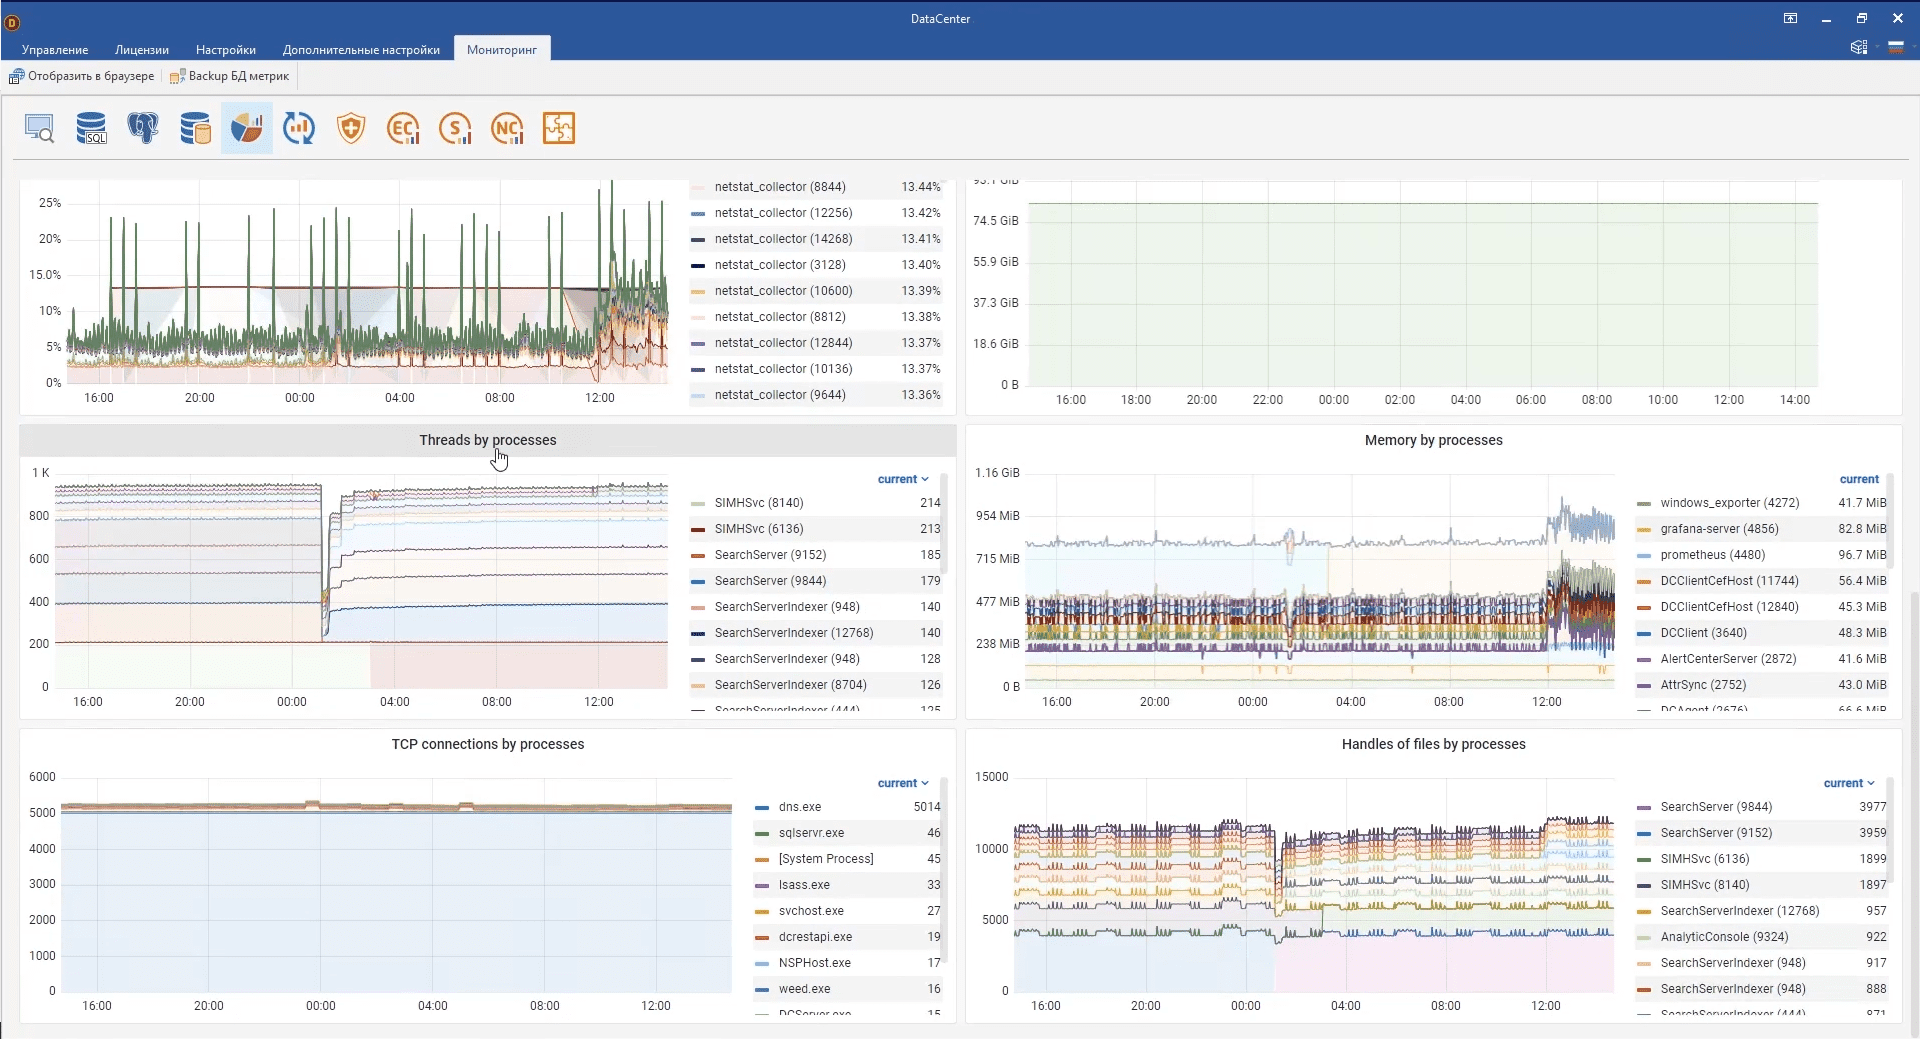Toggle lsass.exe series in TCP legend
This screenshot has width=1920, height=1039.
point(804,885)
